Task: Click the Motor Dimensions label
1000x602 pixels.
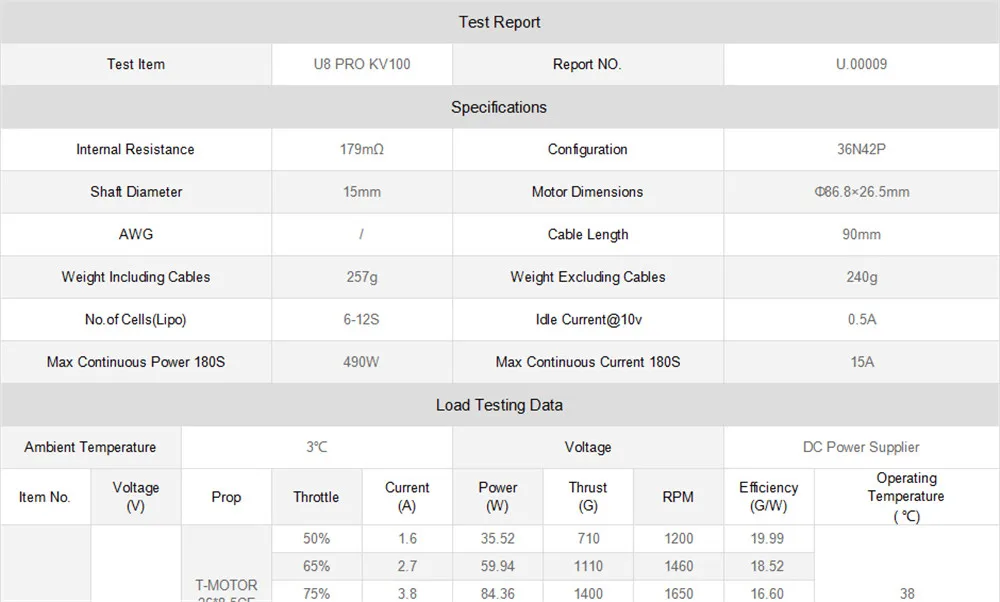Action: click(x=587, y=192)
